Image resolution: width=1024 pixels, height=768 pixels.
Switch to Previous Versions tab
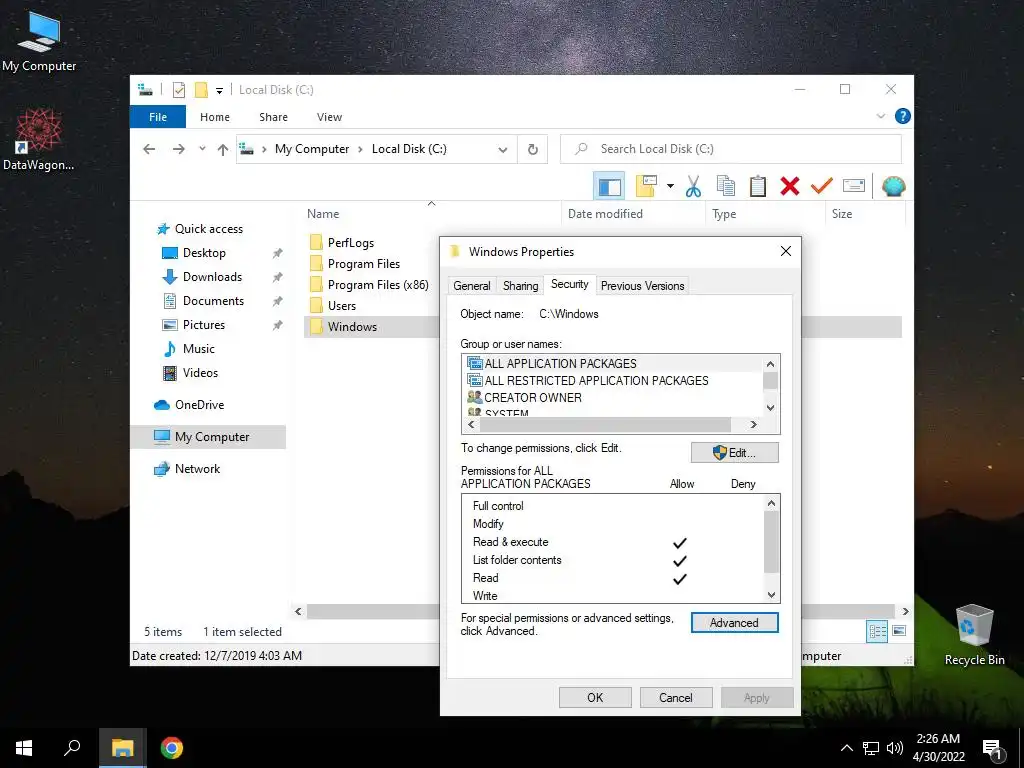point(642,286)
